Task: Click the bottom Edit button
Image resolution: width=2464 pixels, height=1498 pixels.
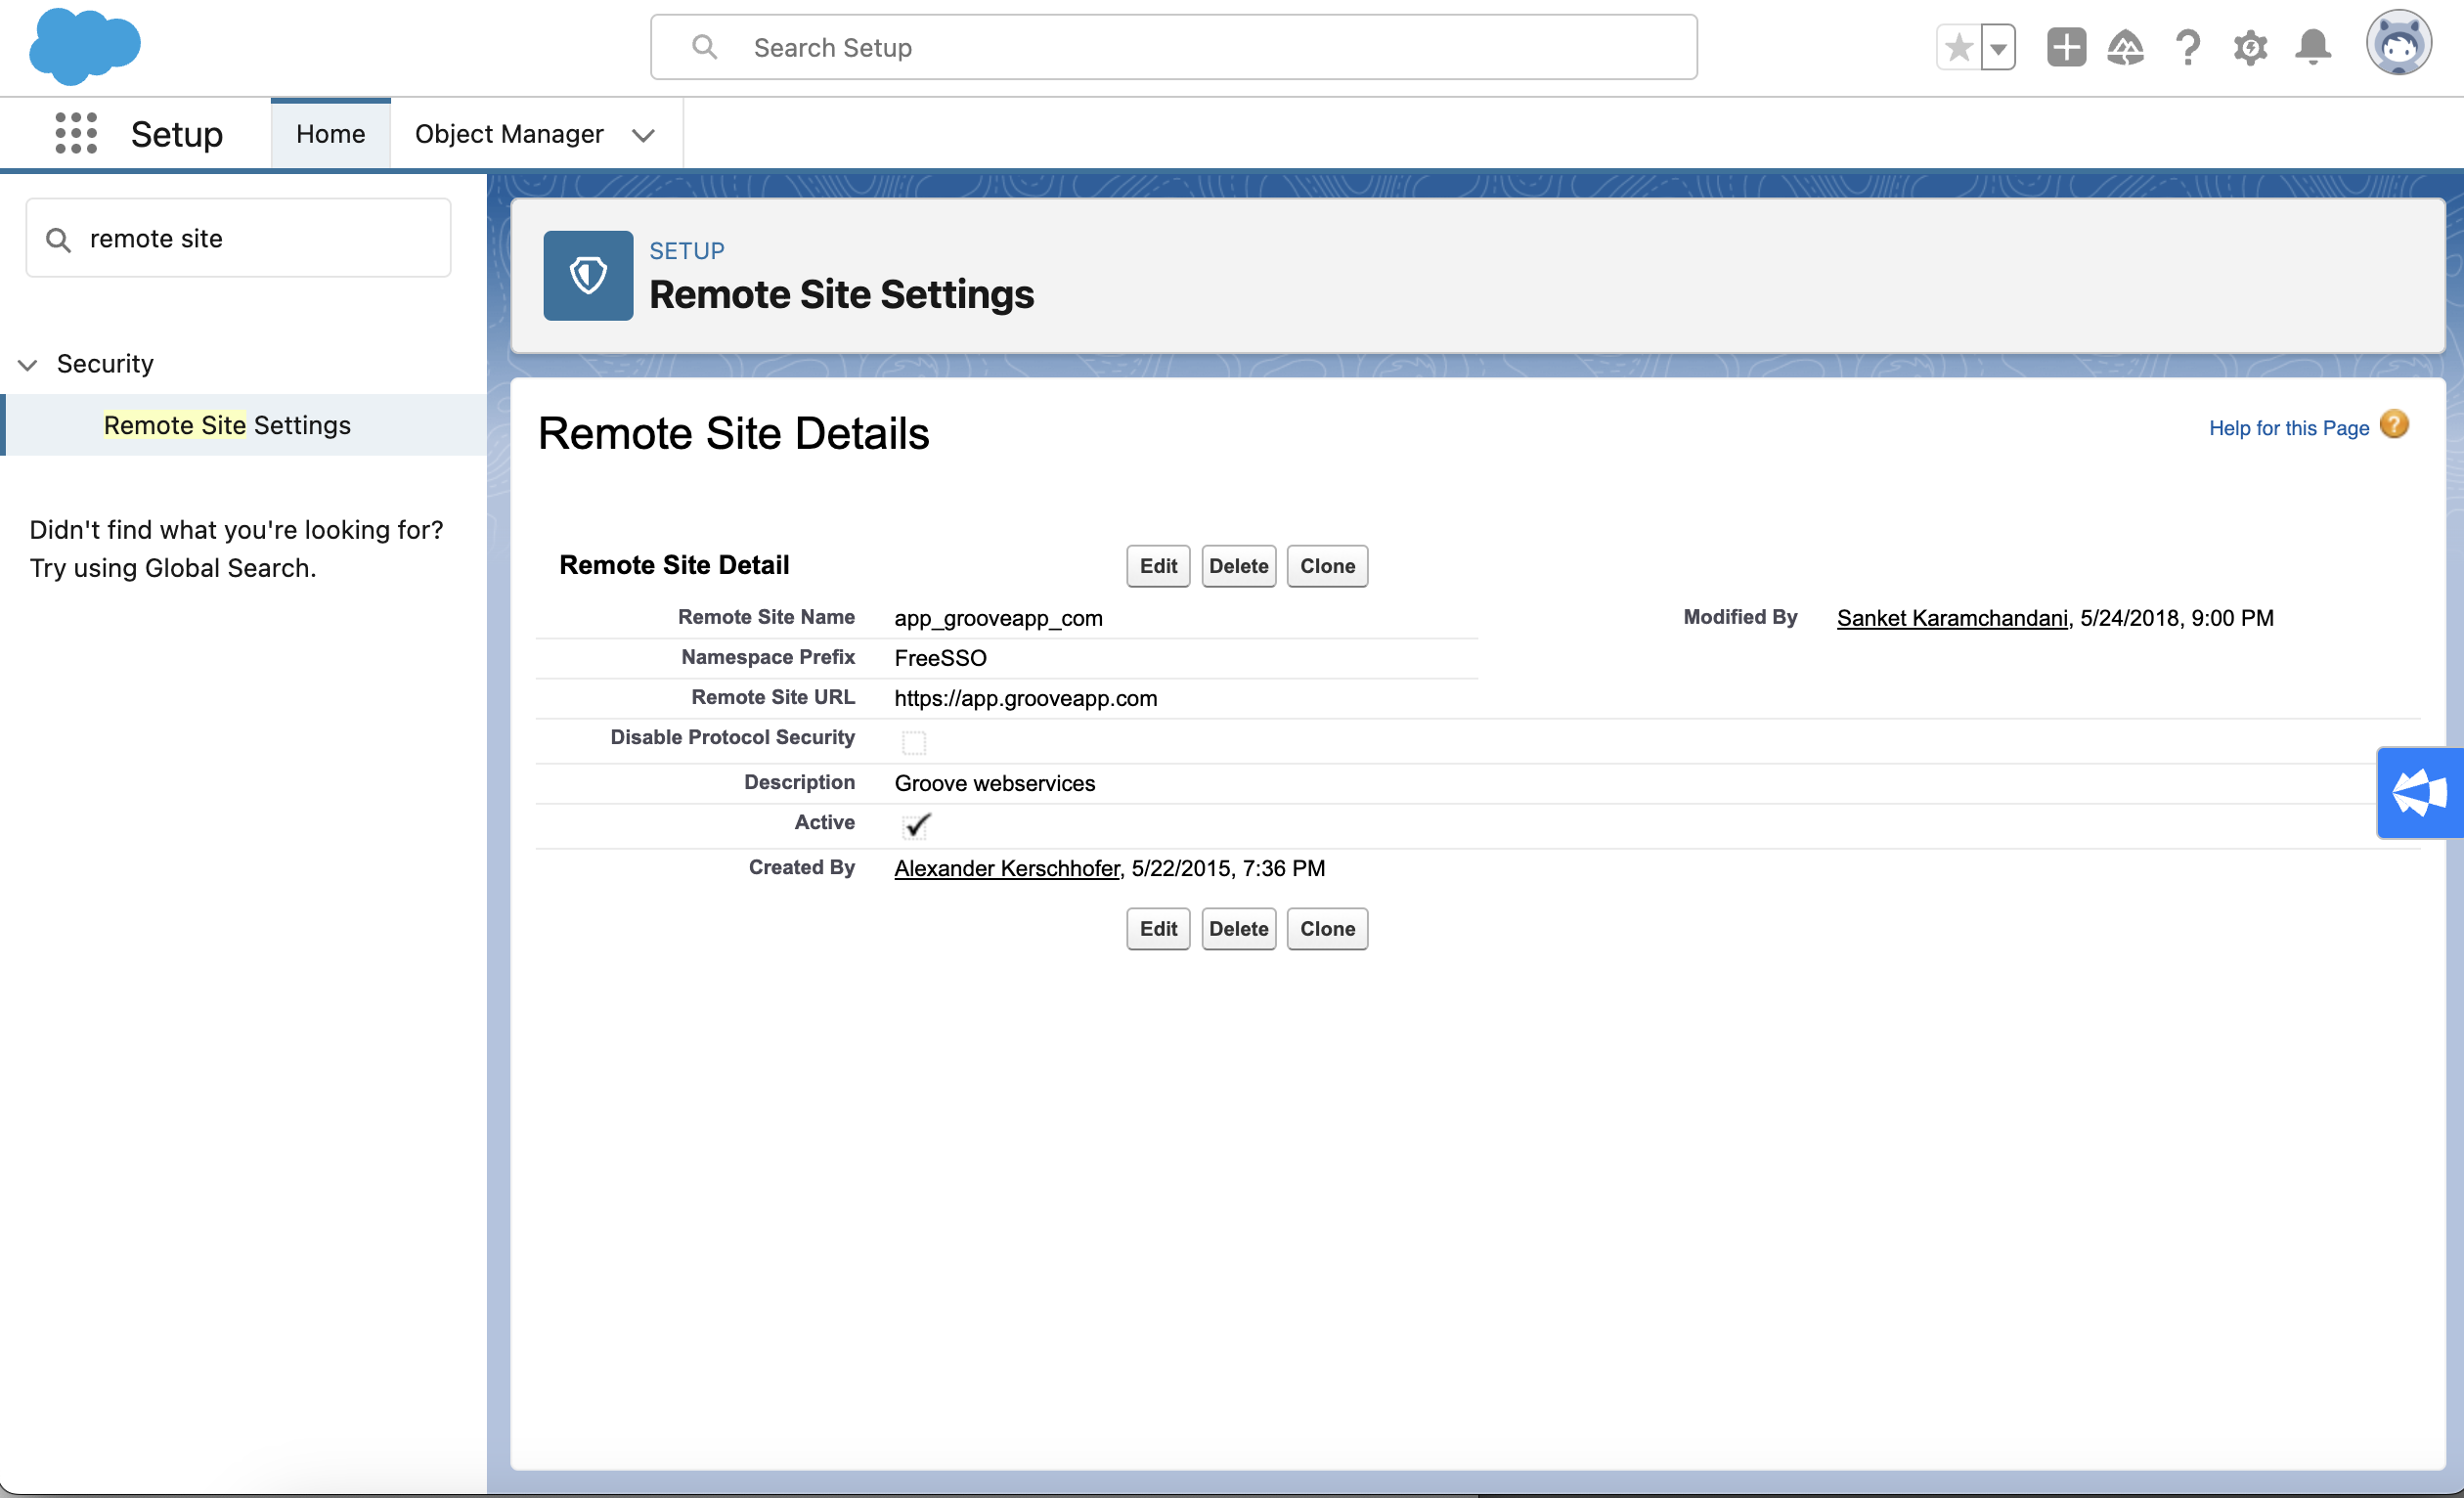Action: pos(1158,929)
